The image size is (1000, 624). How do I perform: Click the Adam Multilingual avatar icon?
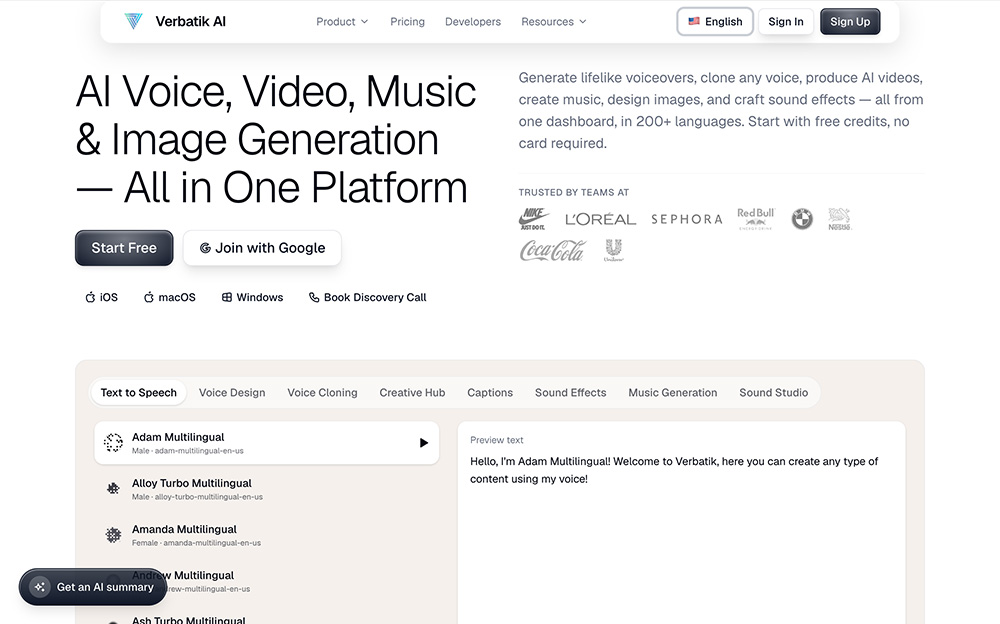pos(114,443)
